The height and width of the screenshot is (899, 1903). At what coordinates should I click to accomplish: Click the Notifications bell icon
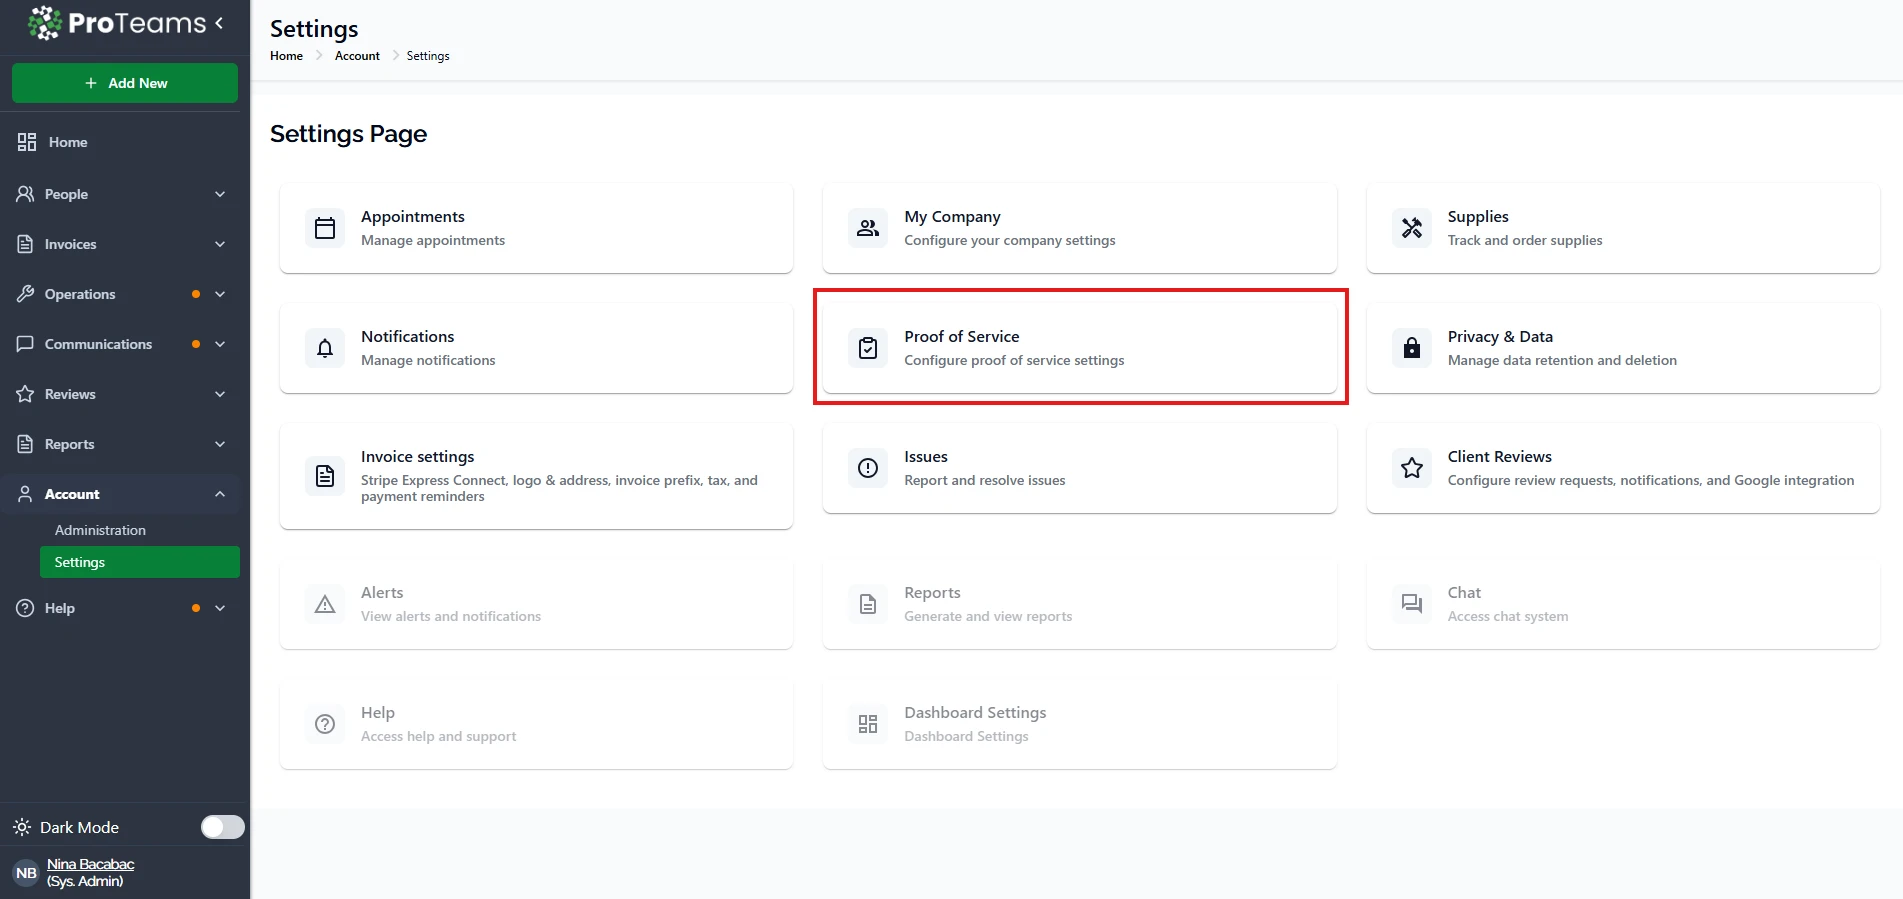point(325,348)
